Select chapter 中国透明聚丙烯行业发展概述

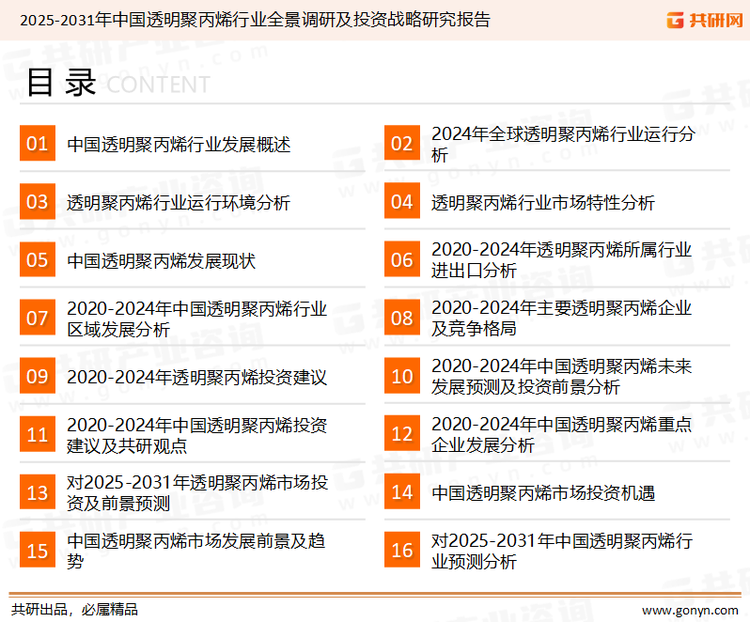pos(178,144)
